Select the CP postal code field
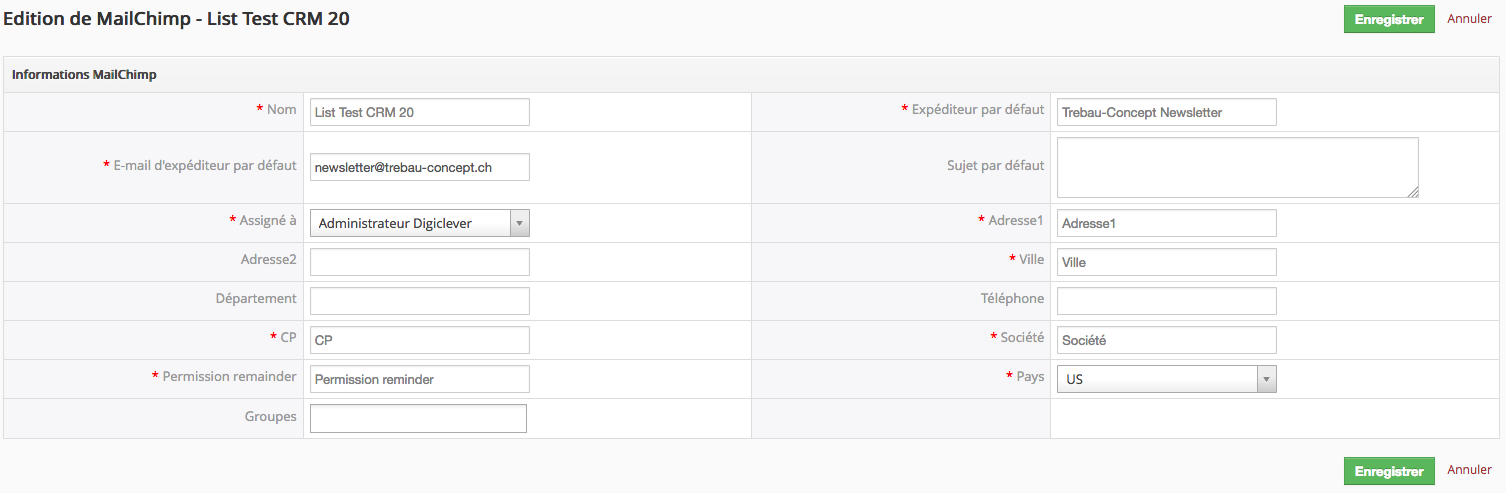This screenshot has width=1506, height=493. (x=419, y=340)
